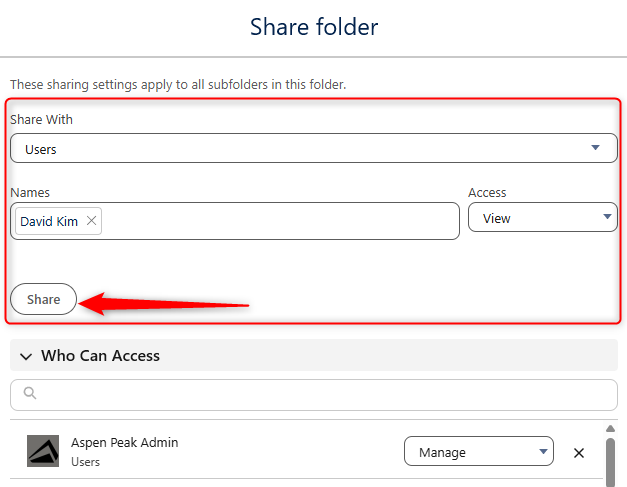The height and width of the screenshot is (487, 627).
Task: Remove Aspen Peak Admin's access with the X
Action: [579, 453]
